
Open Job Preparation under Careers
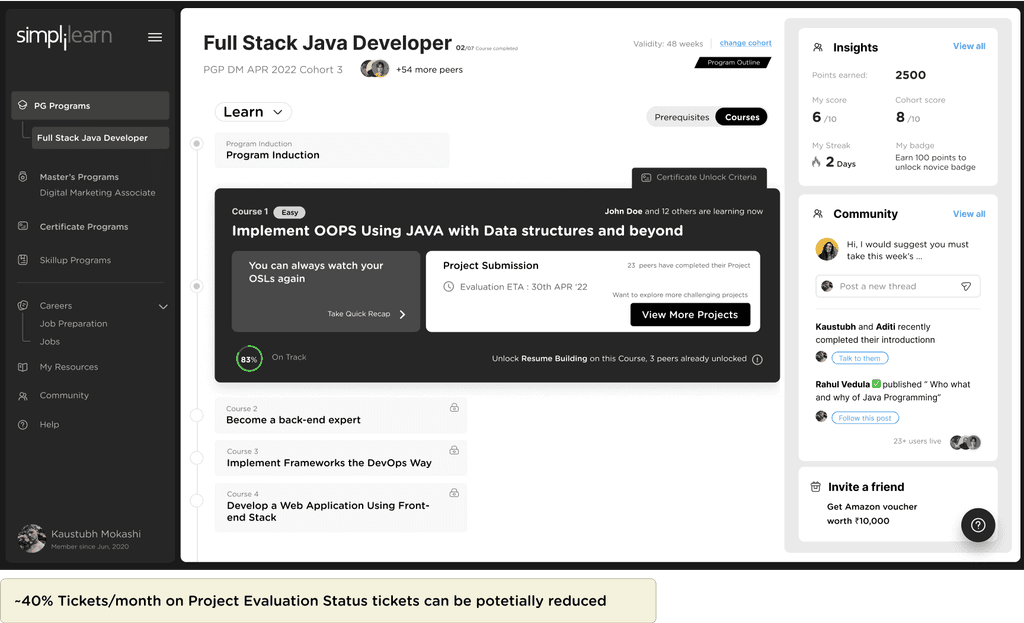point(73,323)
